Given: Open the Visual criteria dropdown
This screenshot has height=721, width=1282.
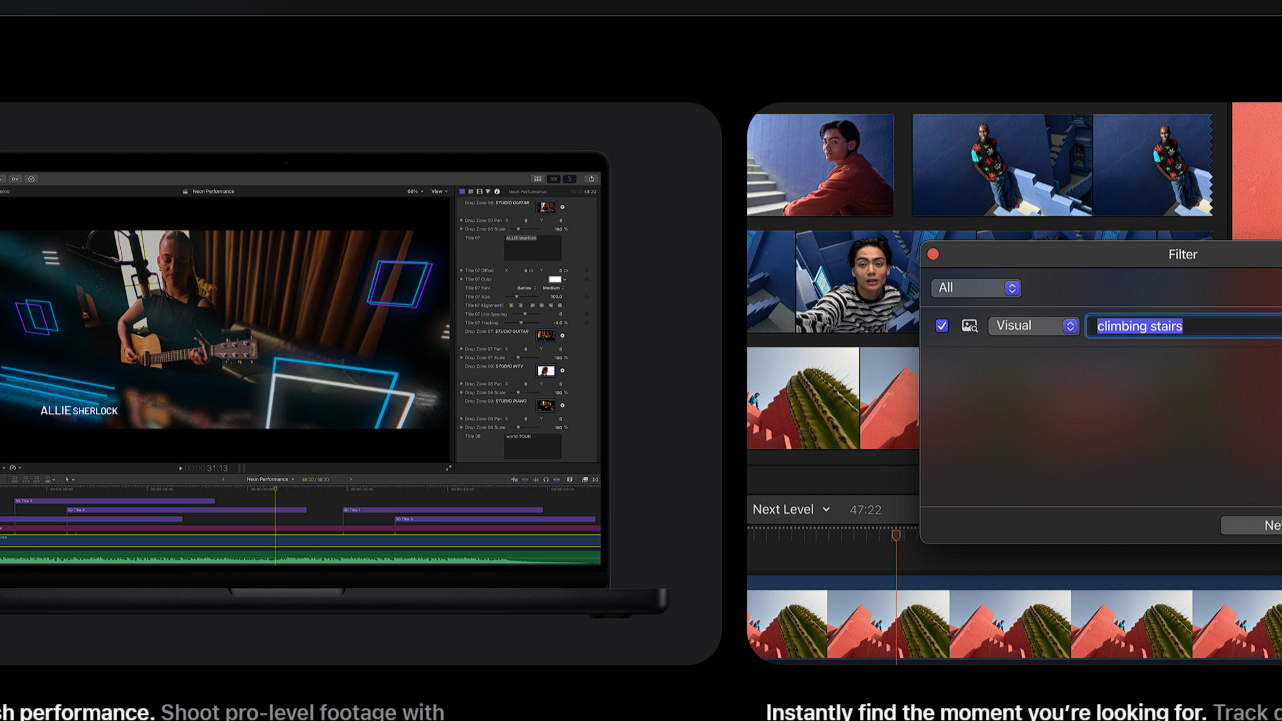Looking at the screenshot, I should pyautogui.click(x=1034, y=326).
